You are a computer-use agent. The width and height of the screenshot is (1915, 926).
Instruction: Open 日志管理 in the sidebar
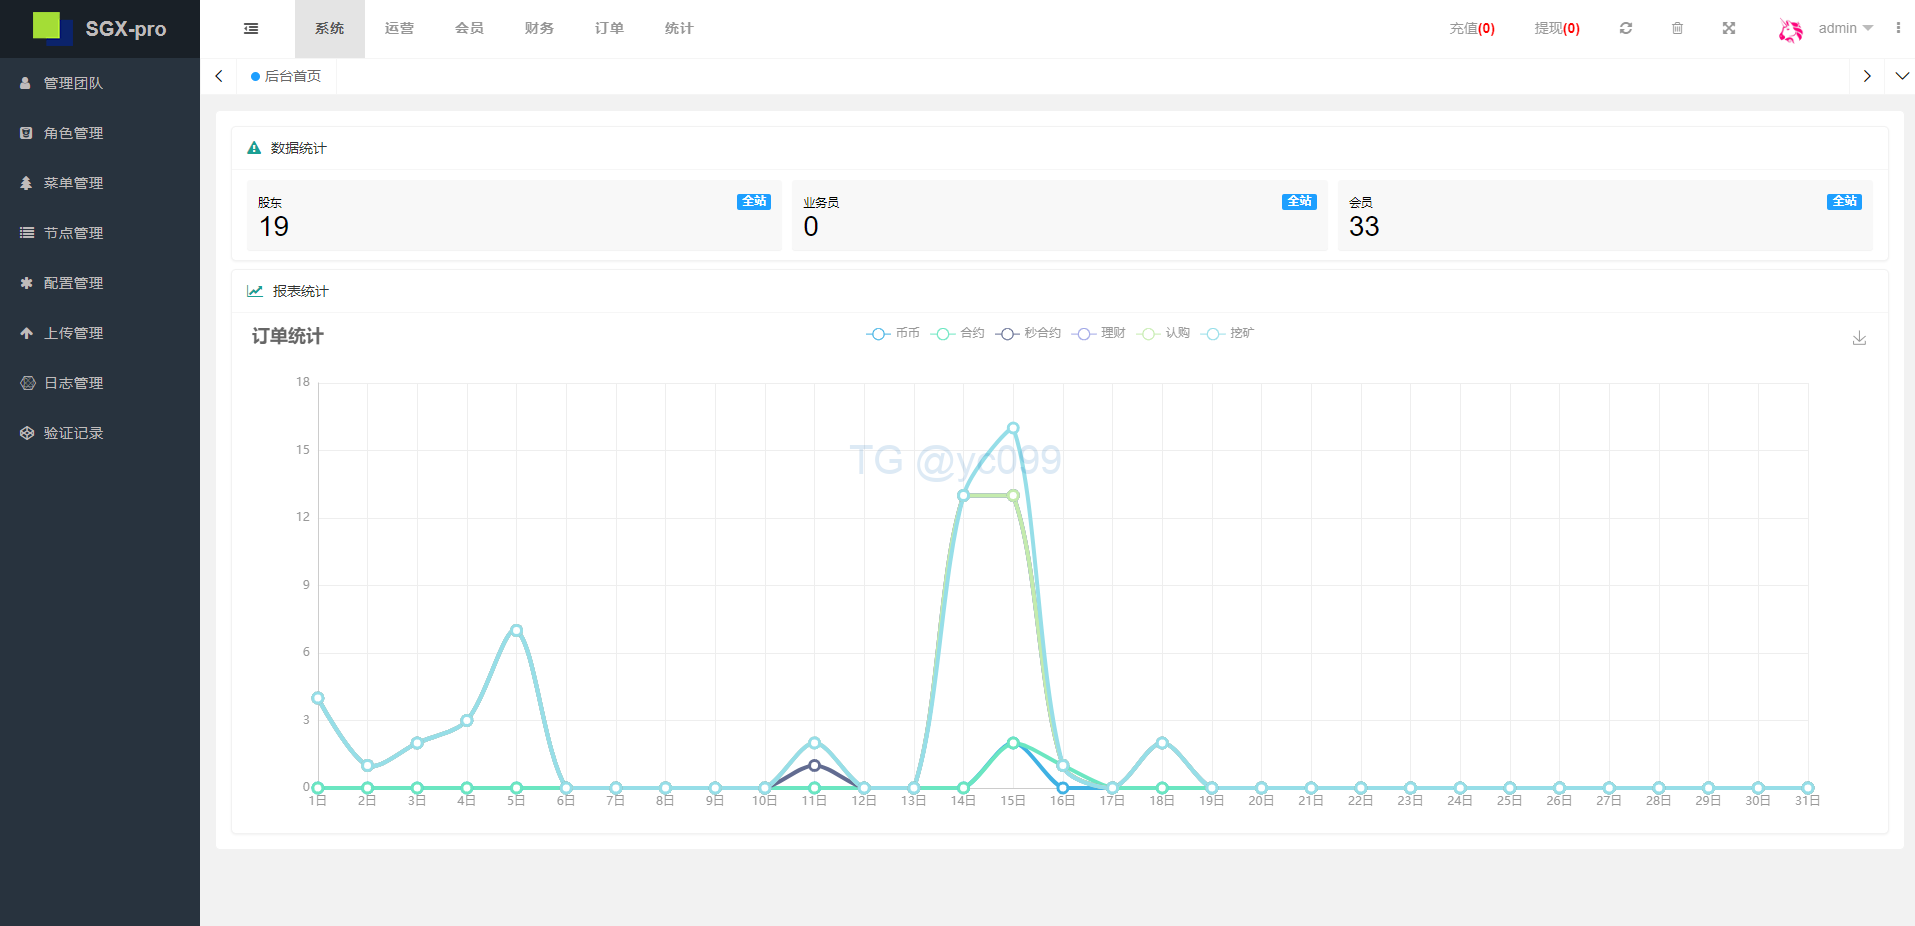click(73, 383)
